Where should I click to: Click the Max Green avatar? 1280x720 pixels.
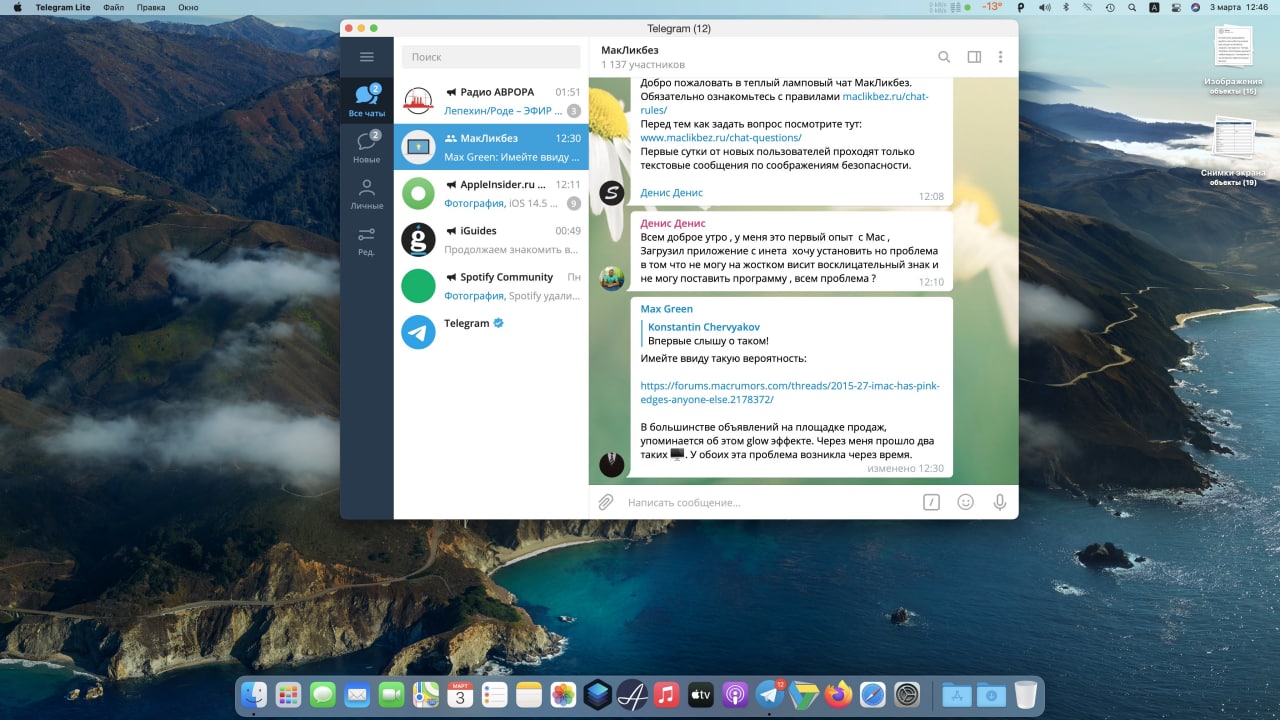612,464
